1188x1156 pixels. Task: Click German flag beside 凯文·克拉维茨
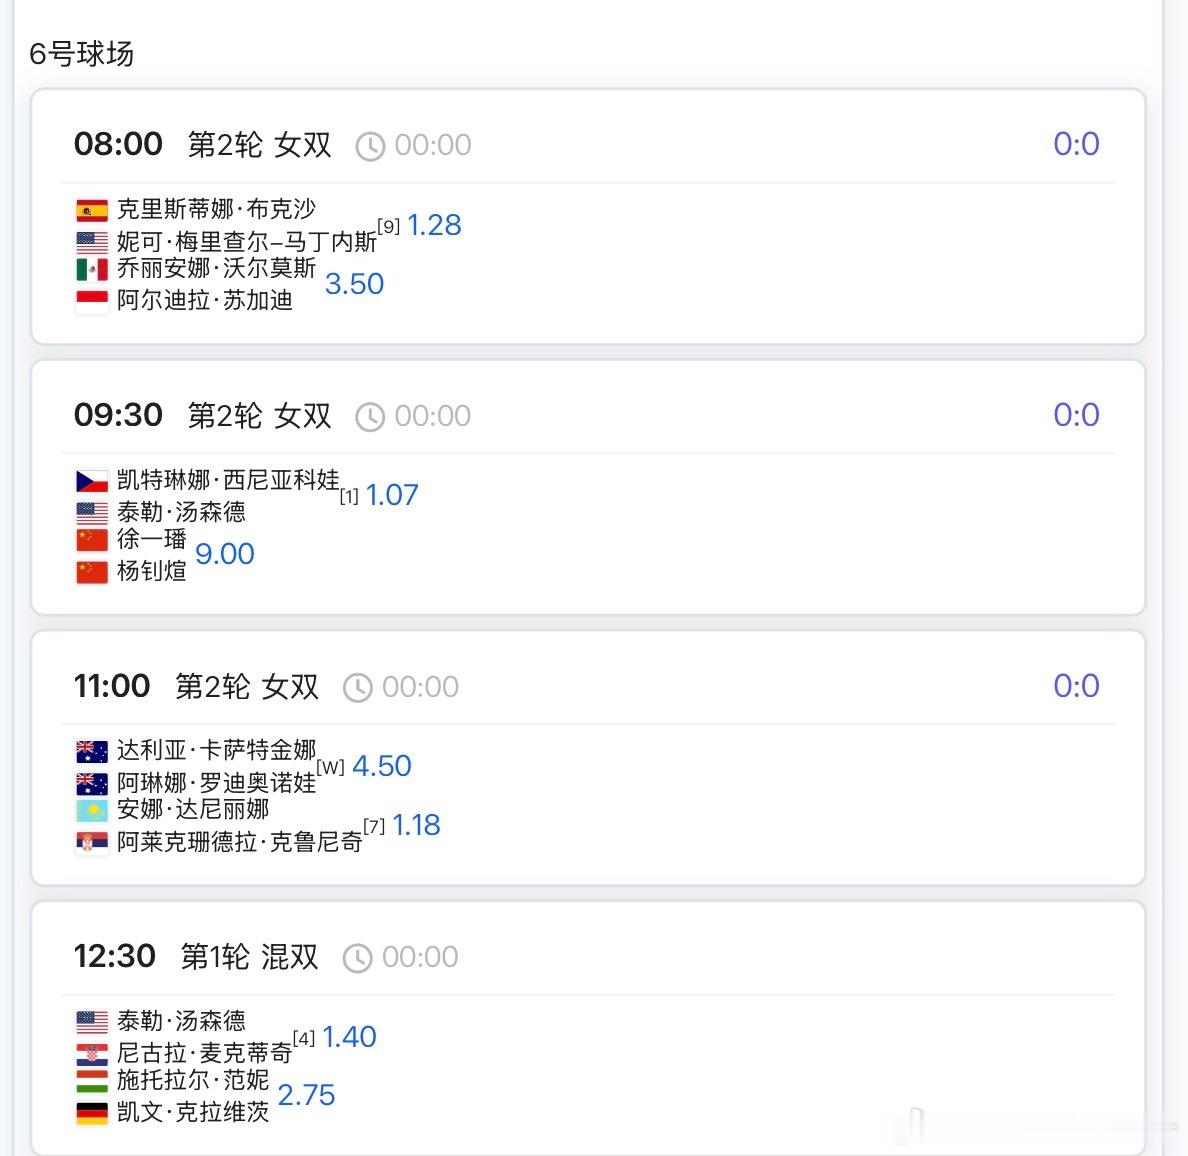(x=92, y=1113)
